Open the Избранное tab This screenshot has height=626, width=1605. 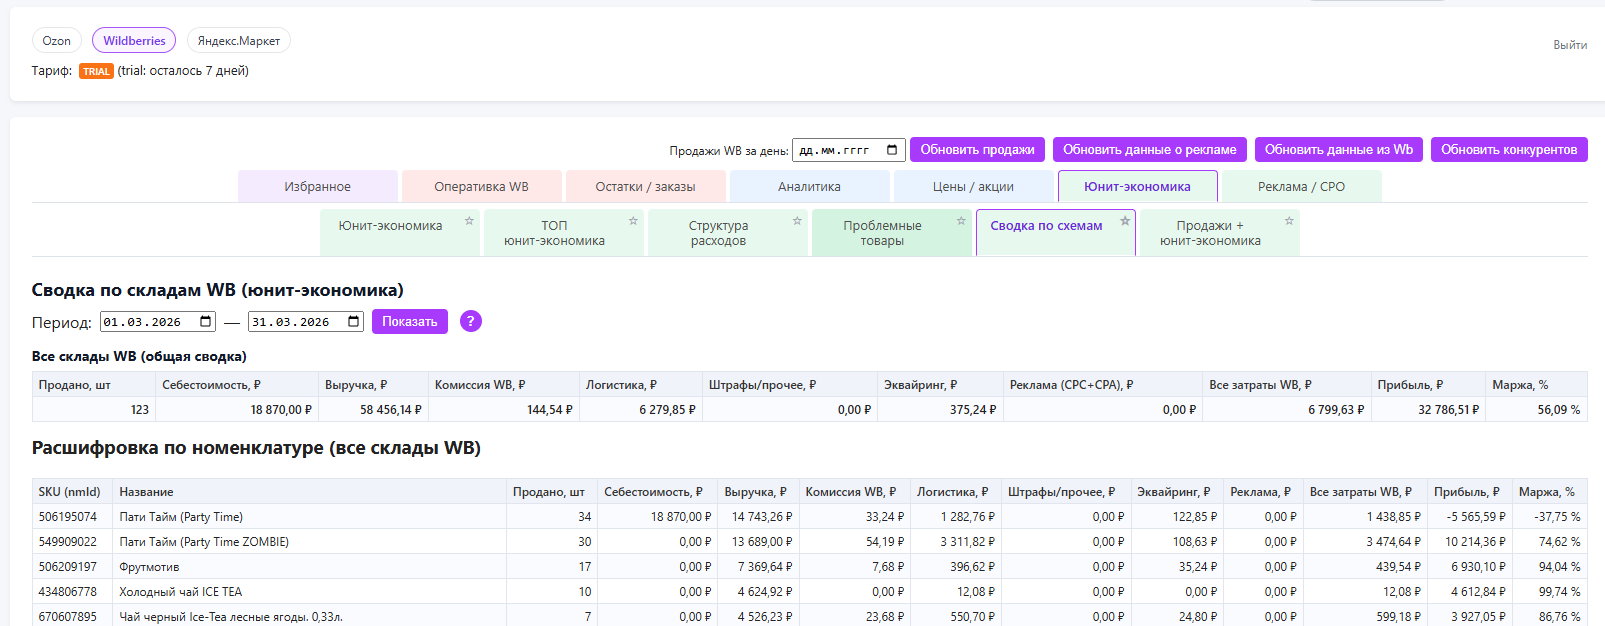click(318, 187)
